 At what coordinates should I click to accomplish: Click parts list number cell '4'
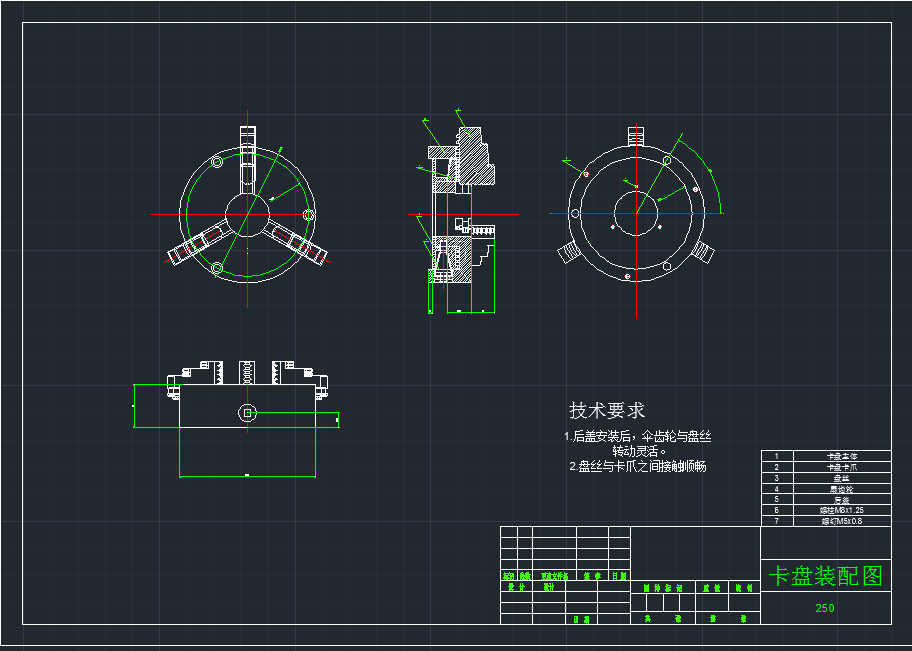[777, 489]
